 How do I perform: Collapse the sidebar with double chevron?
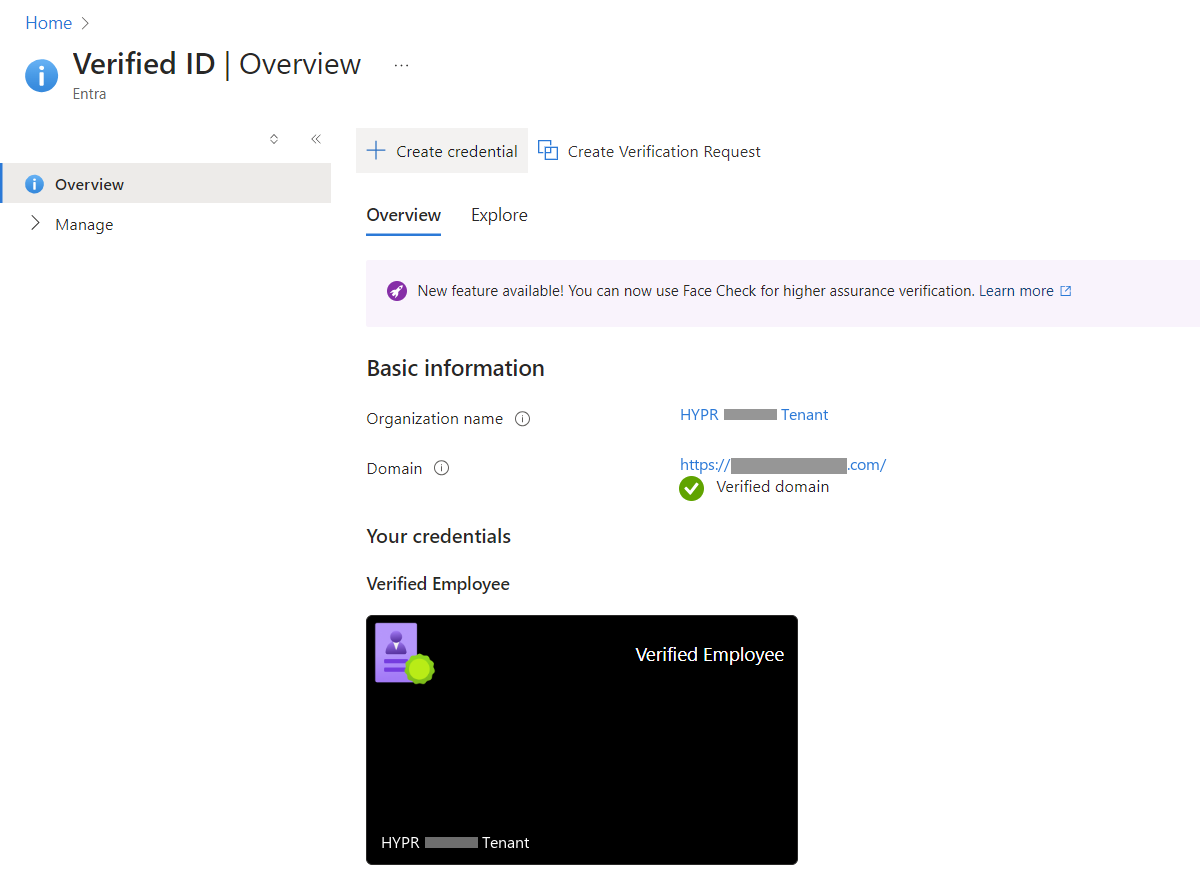(x=316, y=139)
